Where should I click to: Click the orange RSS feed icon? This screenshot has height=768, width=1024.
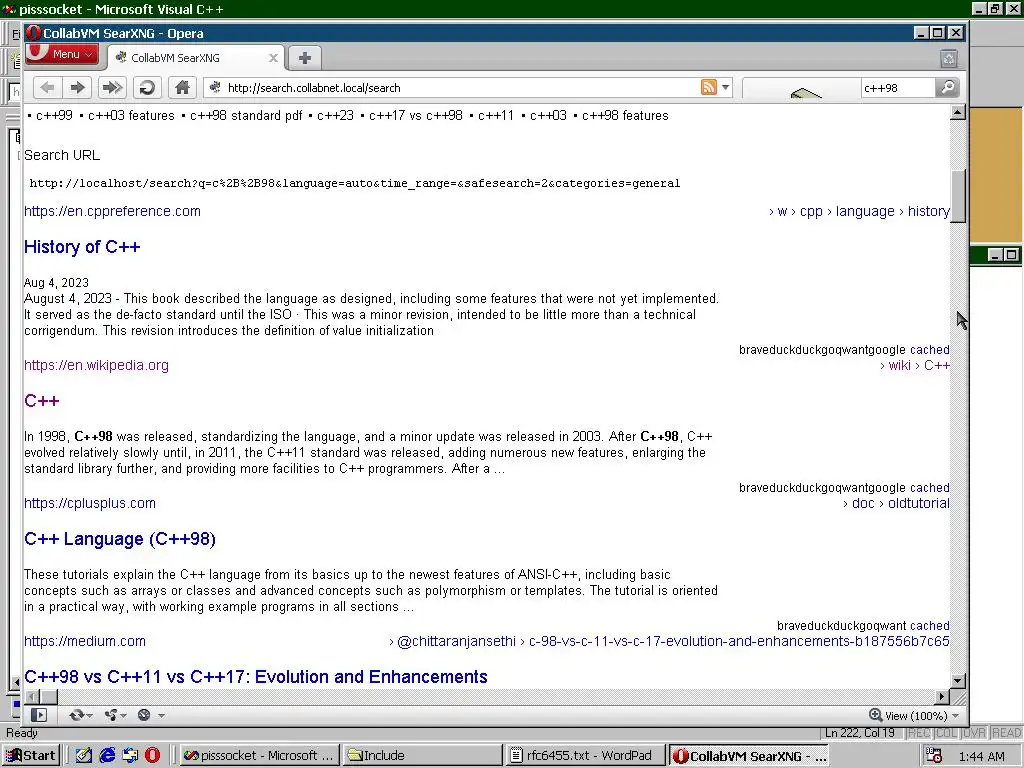(709, 87)
